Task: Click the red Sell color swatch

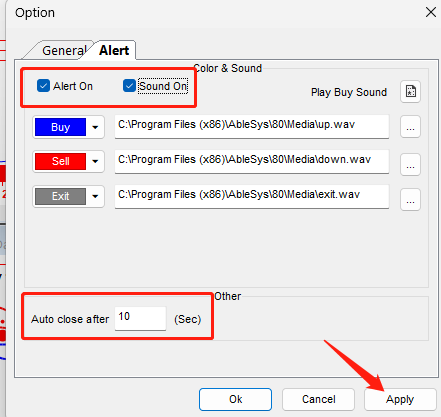Action: coord(60,161)
